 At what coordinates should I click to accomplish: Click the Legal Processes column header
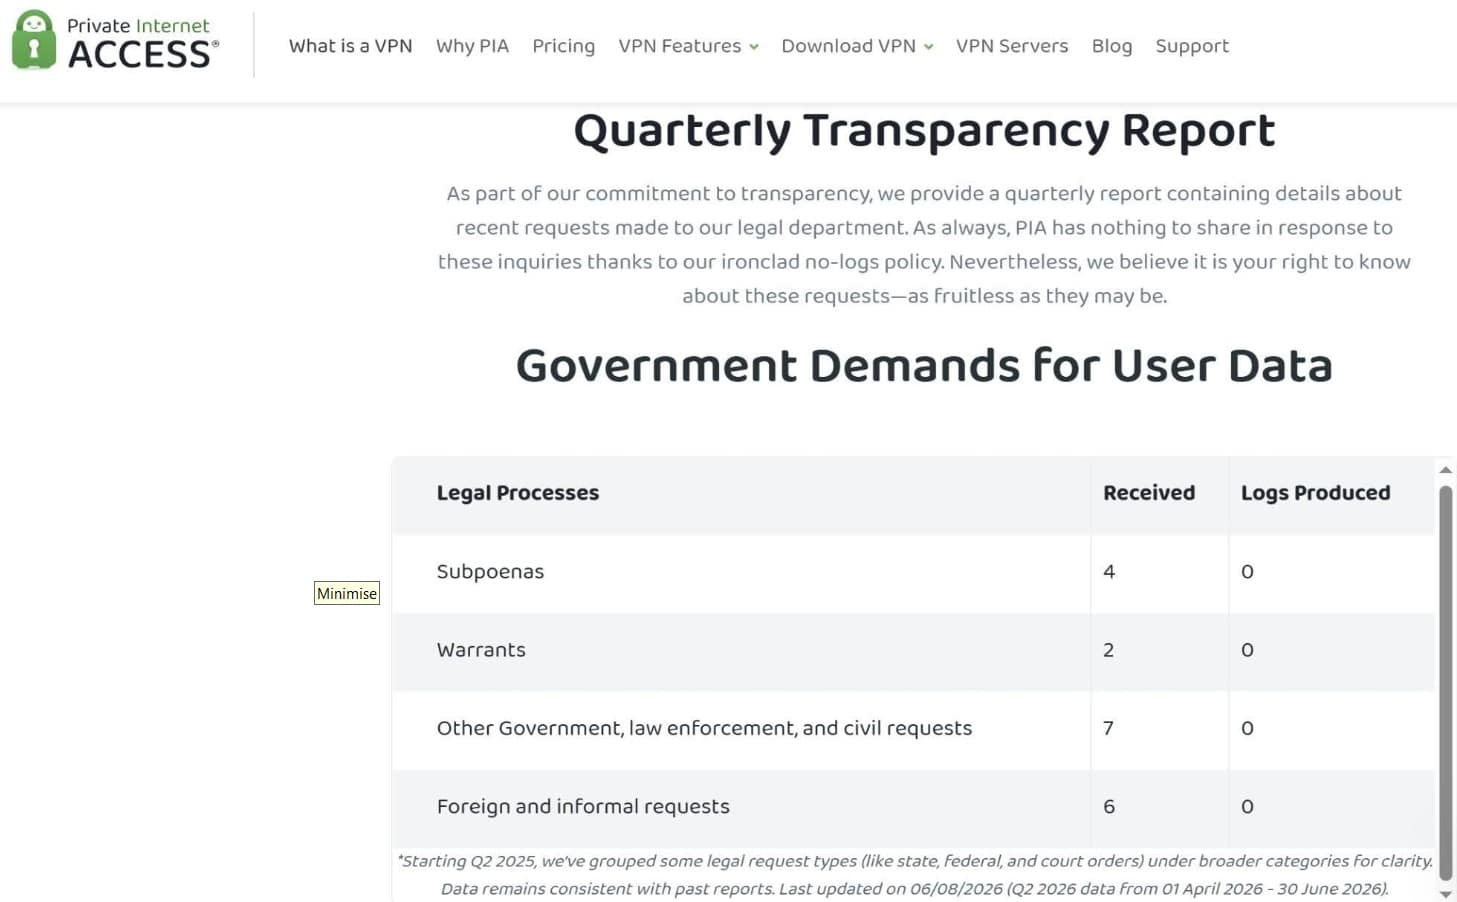(x=518, y=493)
